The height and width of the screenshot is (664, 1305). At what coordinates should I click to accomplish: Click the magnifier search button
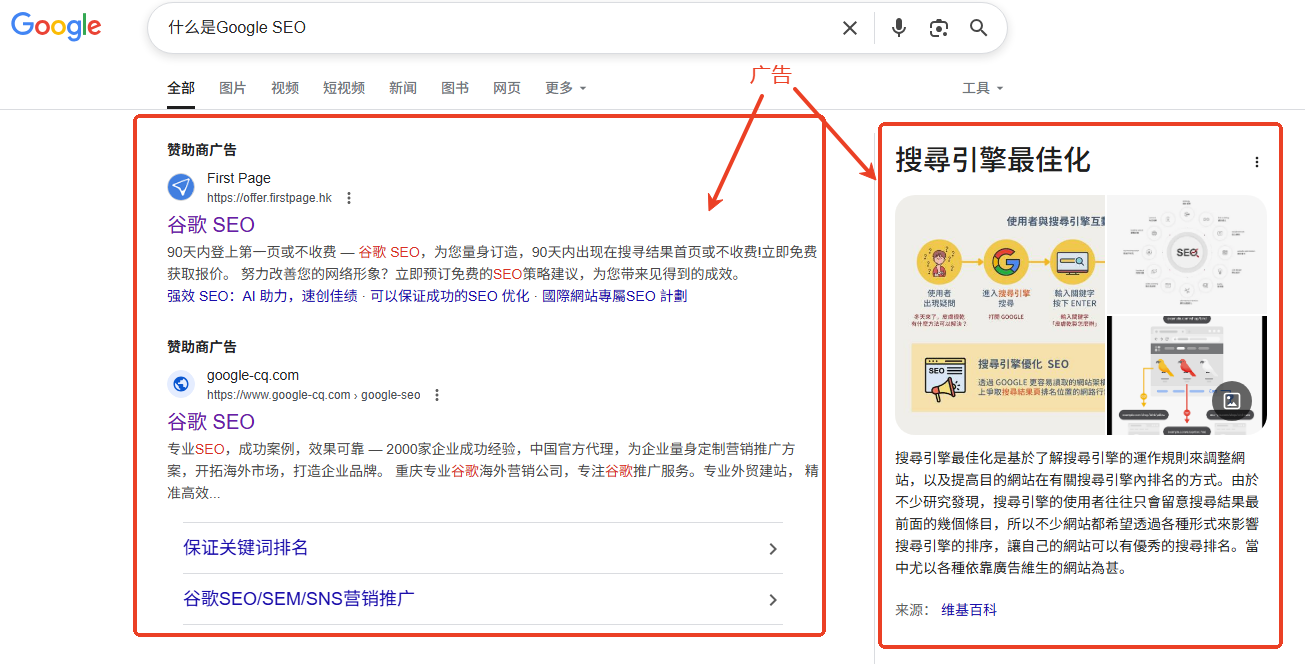click(979, 28)
